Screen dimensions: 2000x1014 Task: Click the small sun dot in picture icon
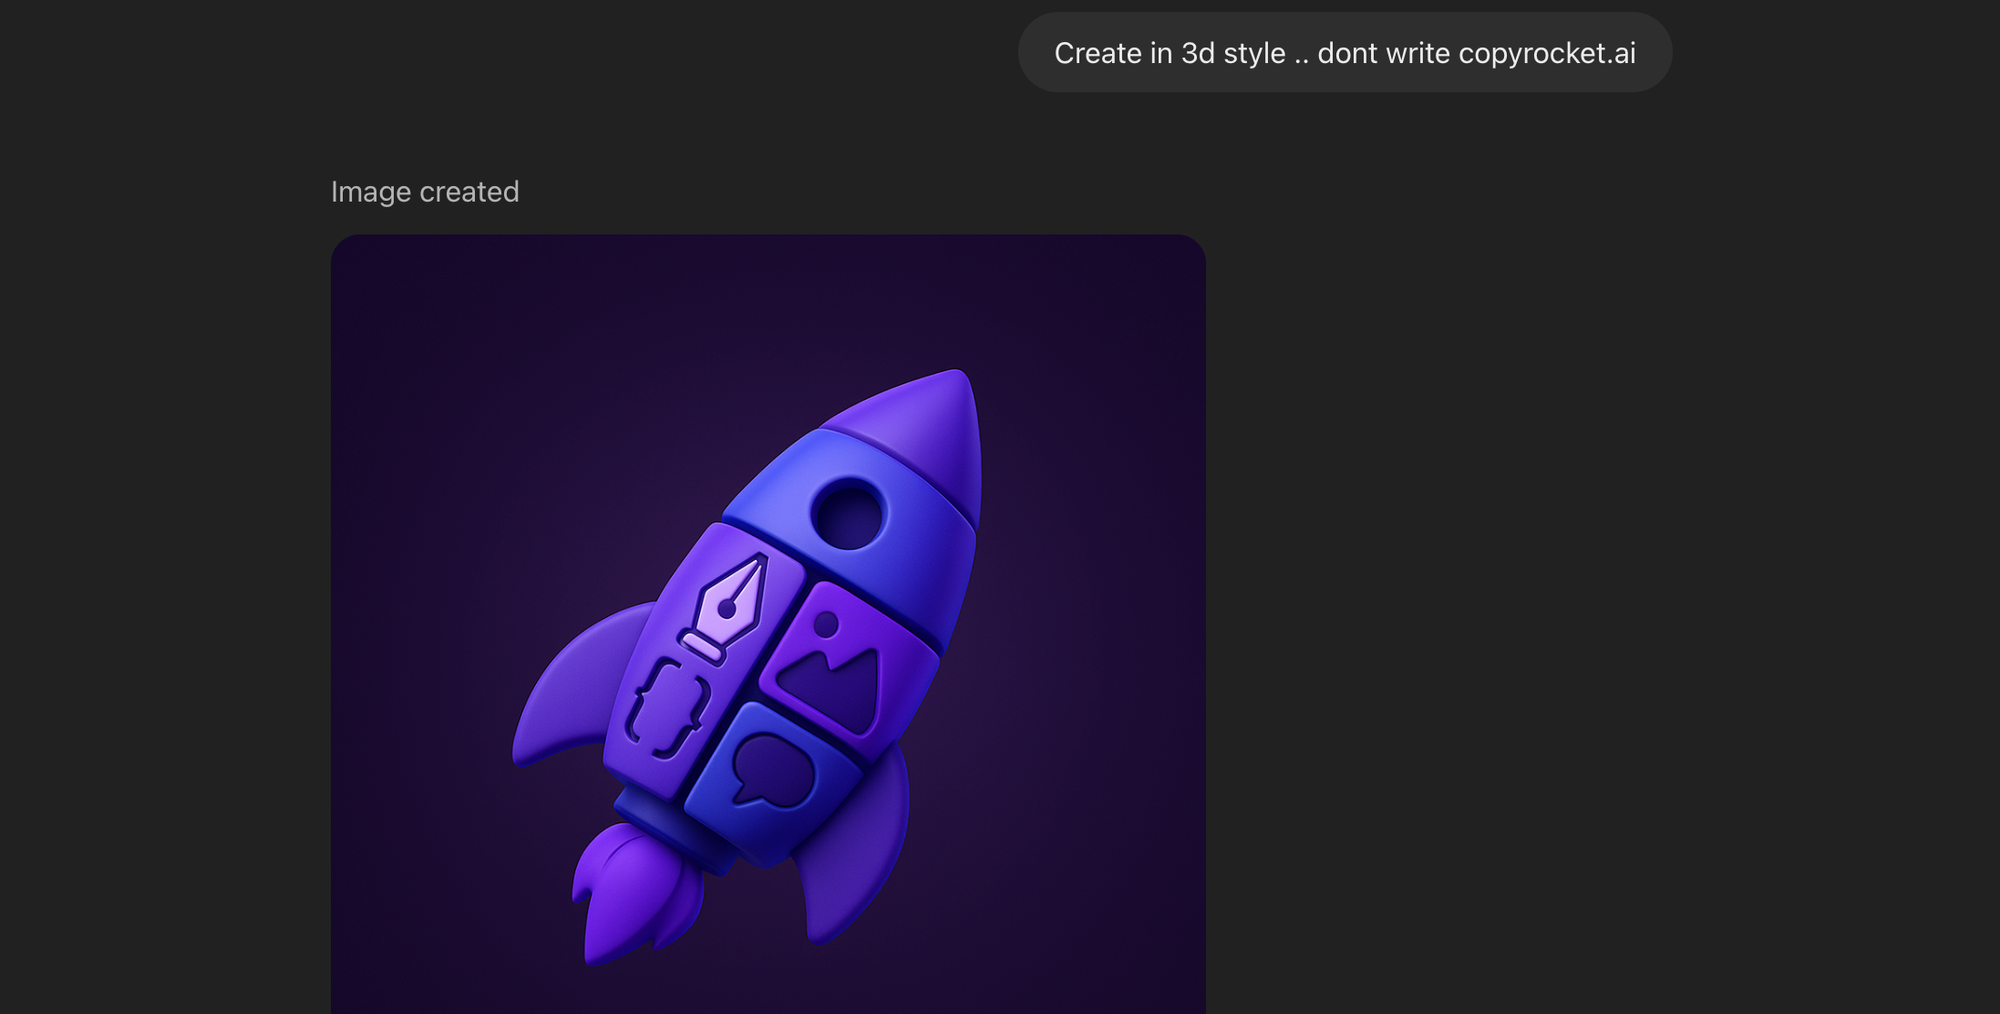click(826, 625)
